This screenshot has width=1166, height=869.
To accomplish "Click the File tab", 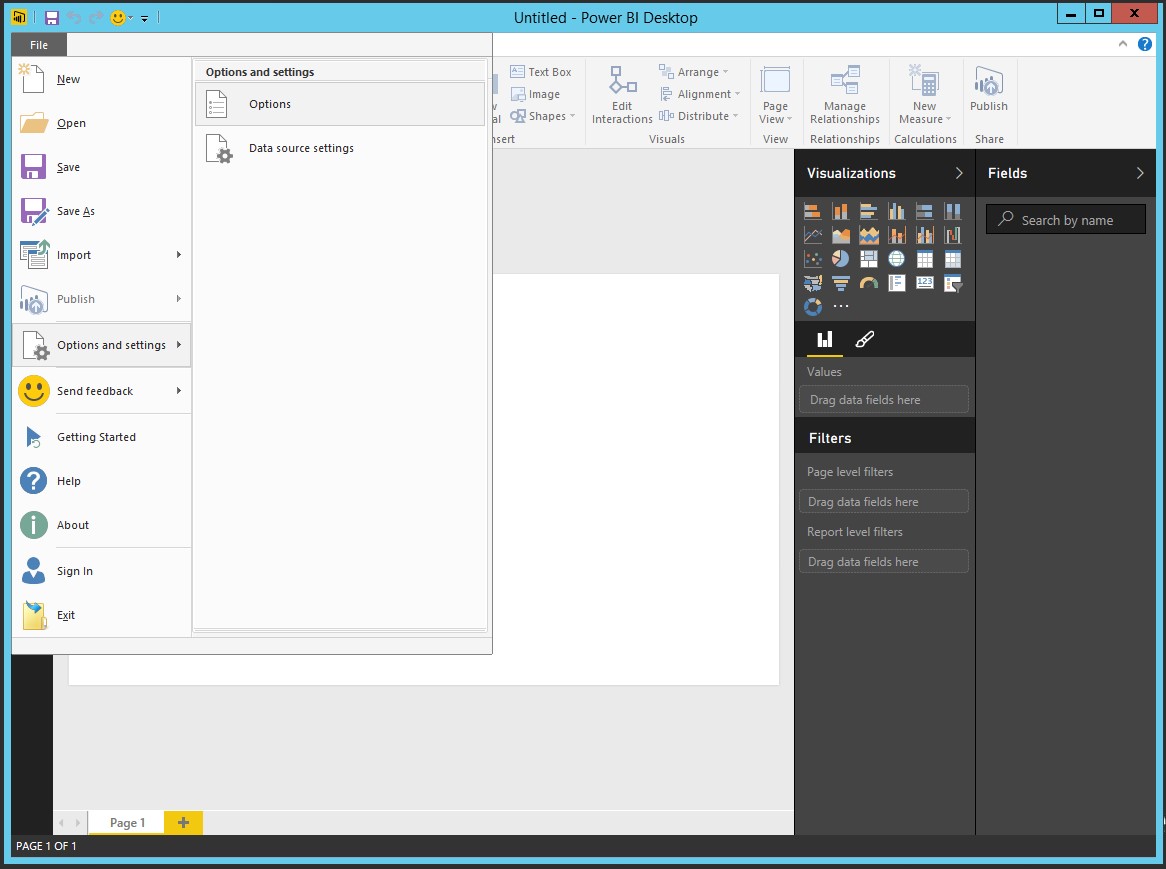I will [x=39, y=45].
